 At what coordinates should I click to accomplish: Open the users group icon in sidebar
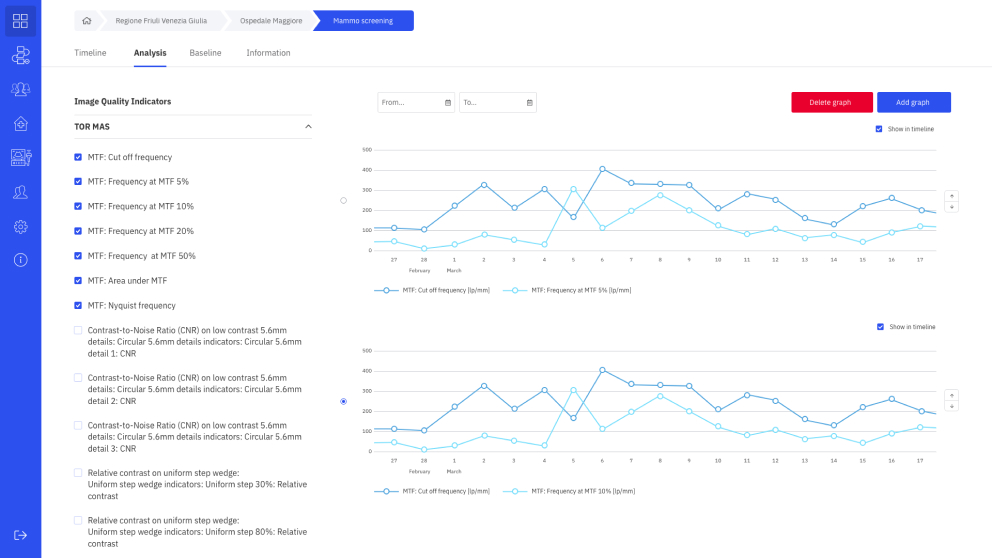[x=20, y=89]
